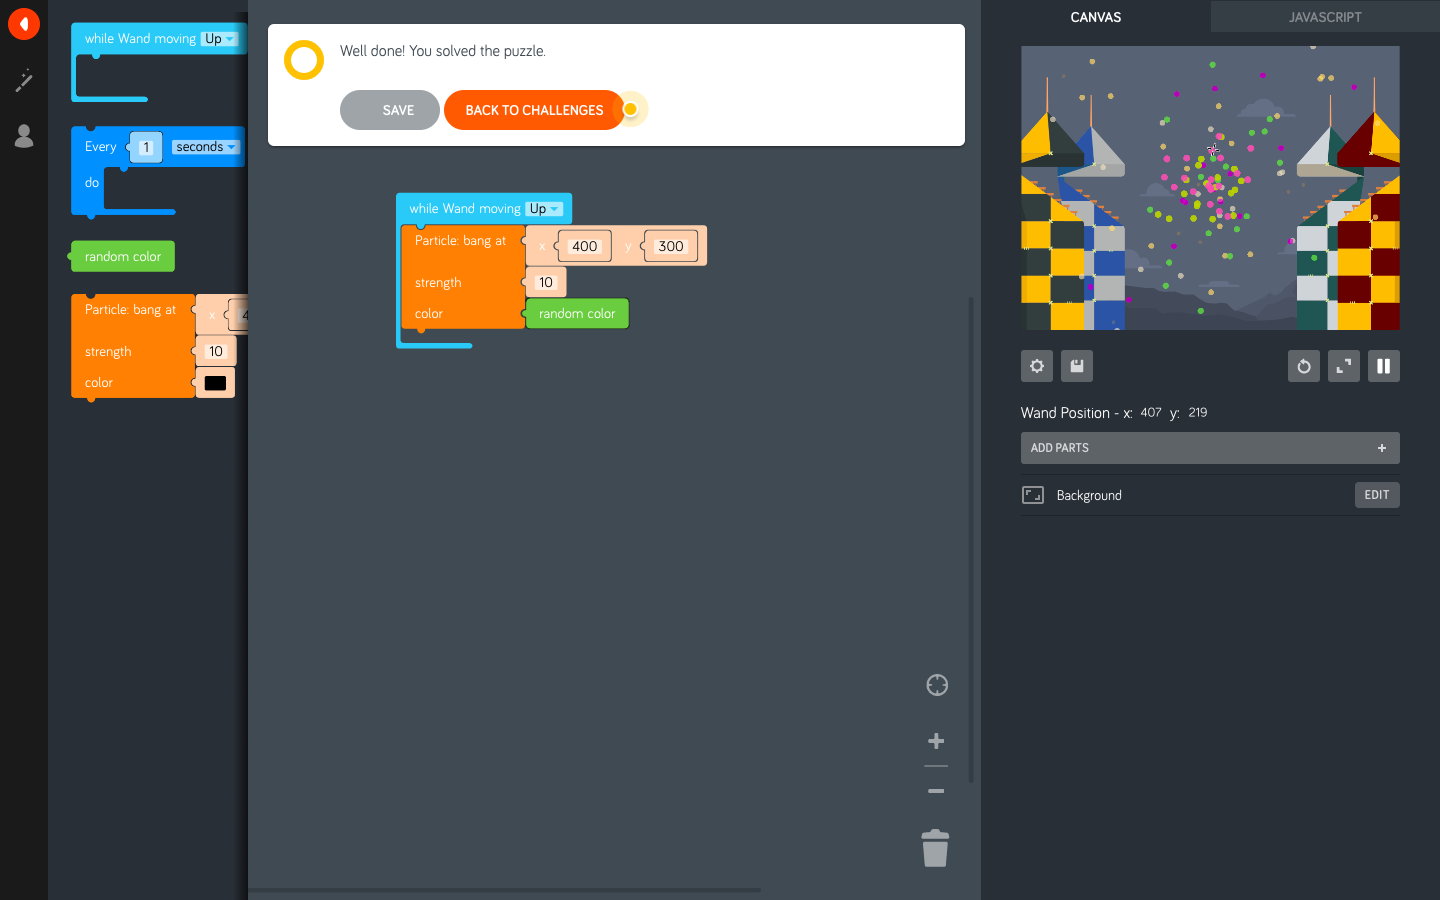
Task: Open the canvas settings gear icon
Action: pyautogui.click(x=1036, y=366)
